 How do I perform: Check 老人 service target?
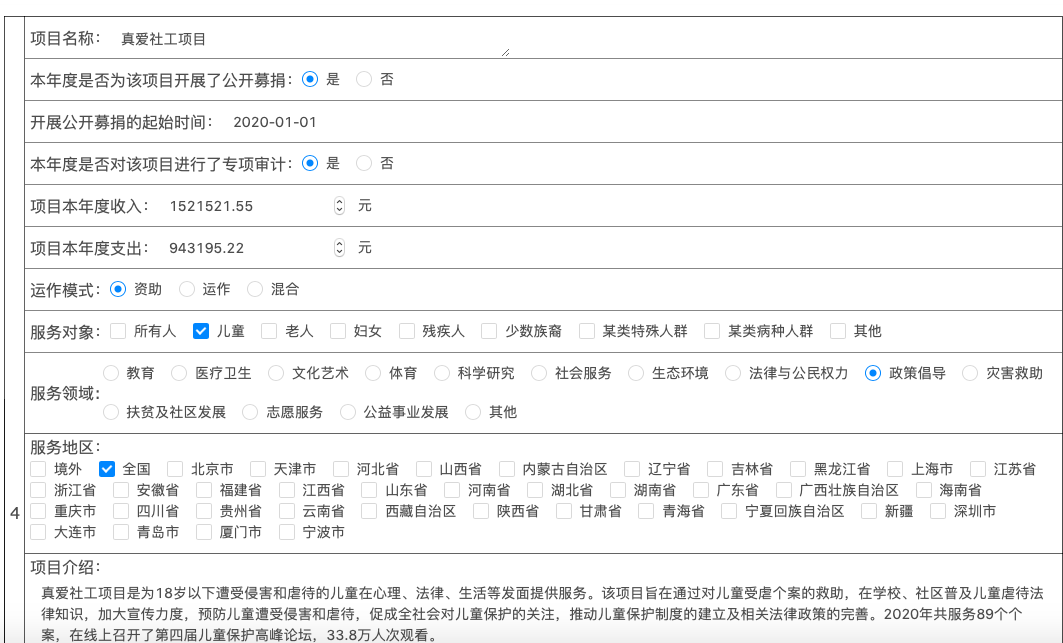pyautogui.click(x=269, y=331)
